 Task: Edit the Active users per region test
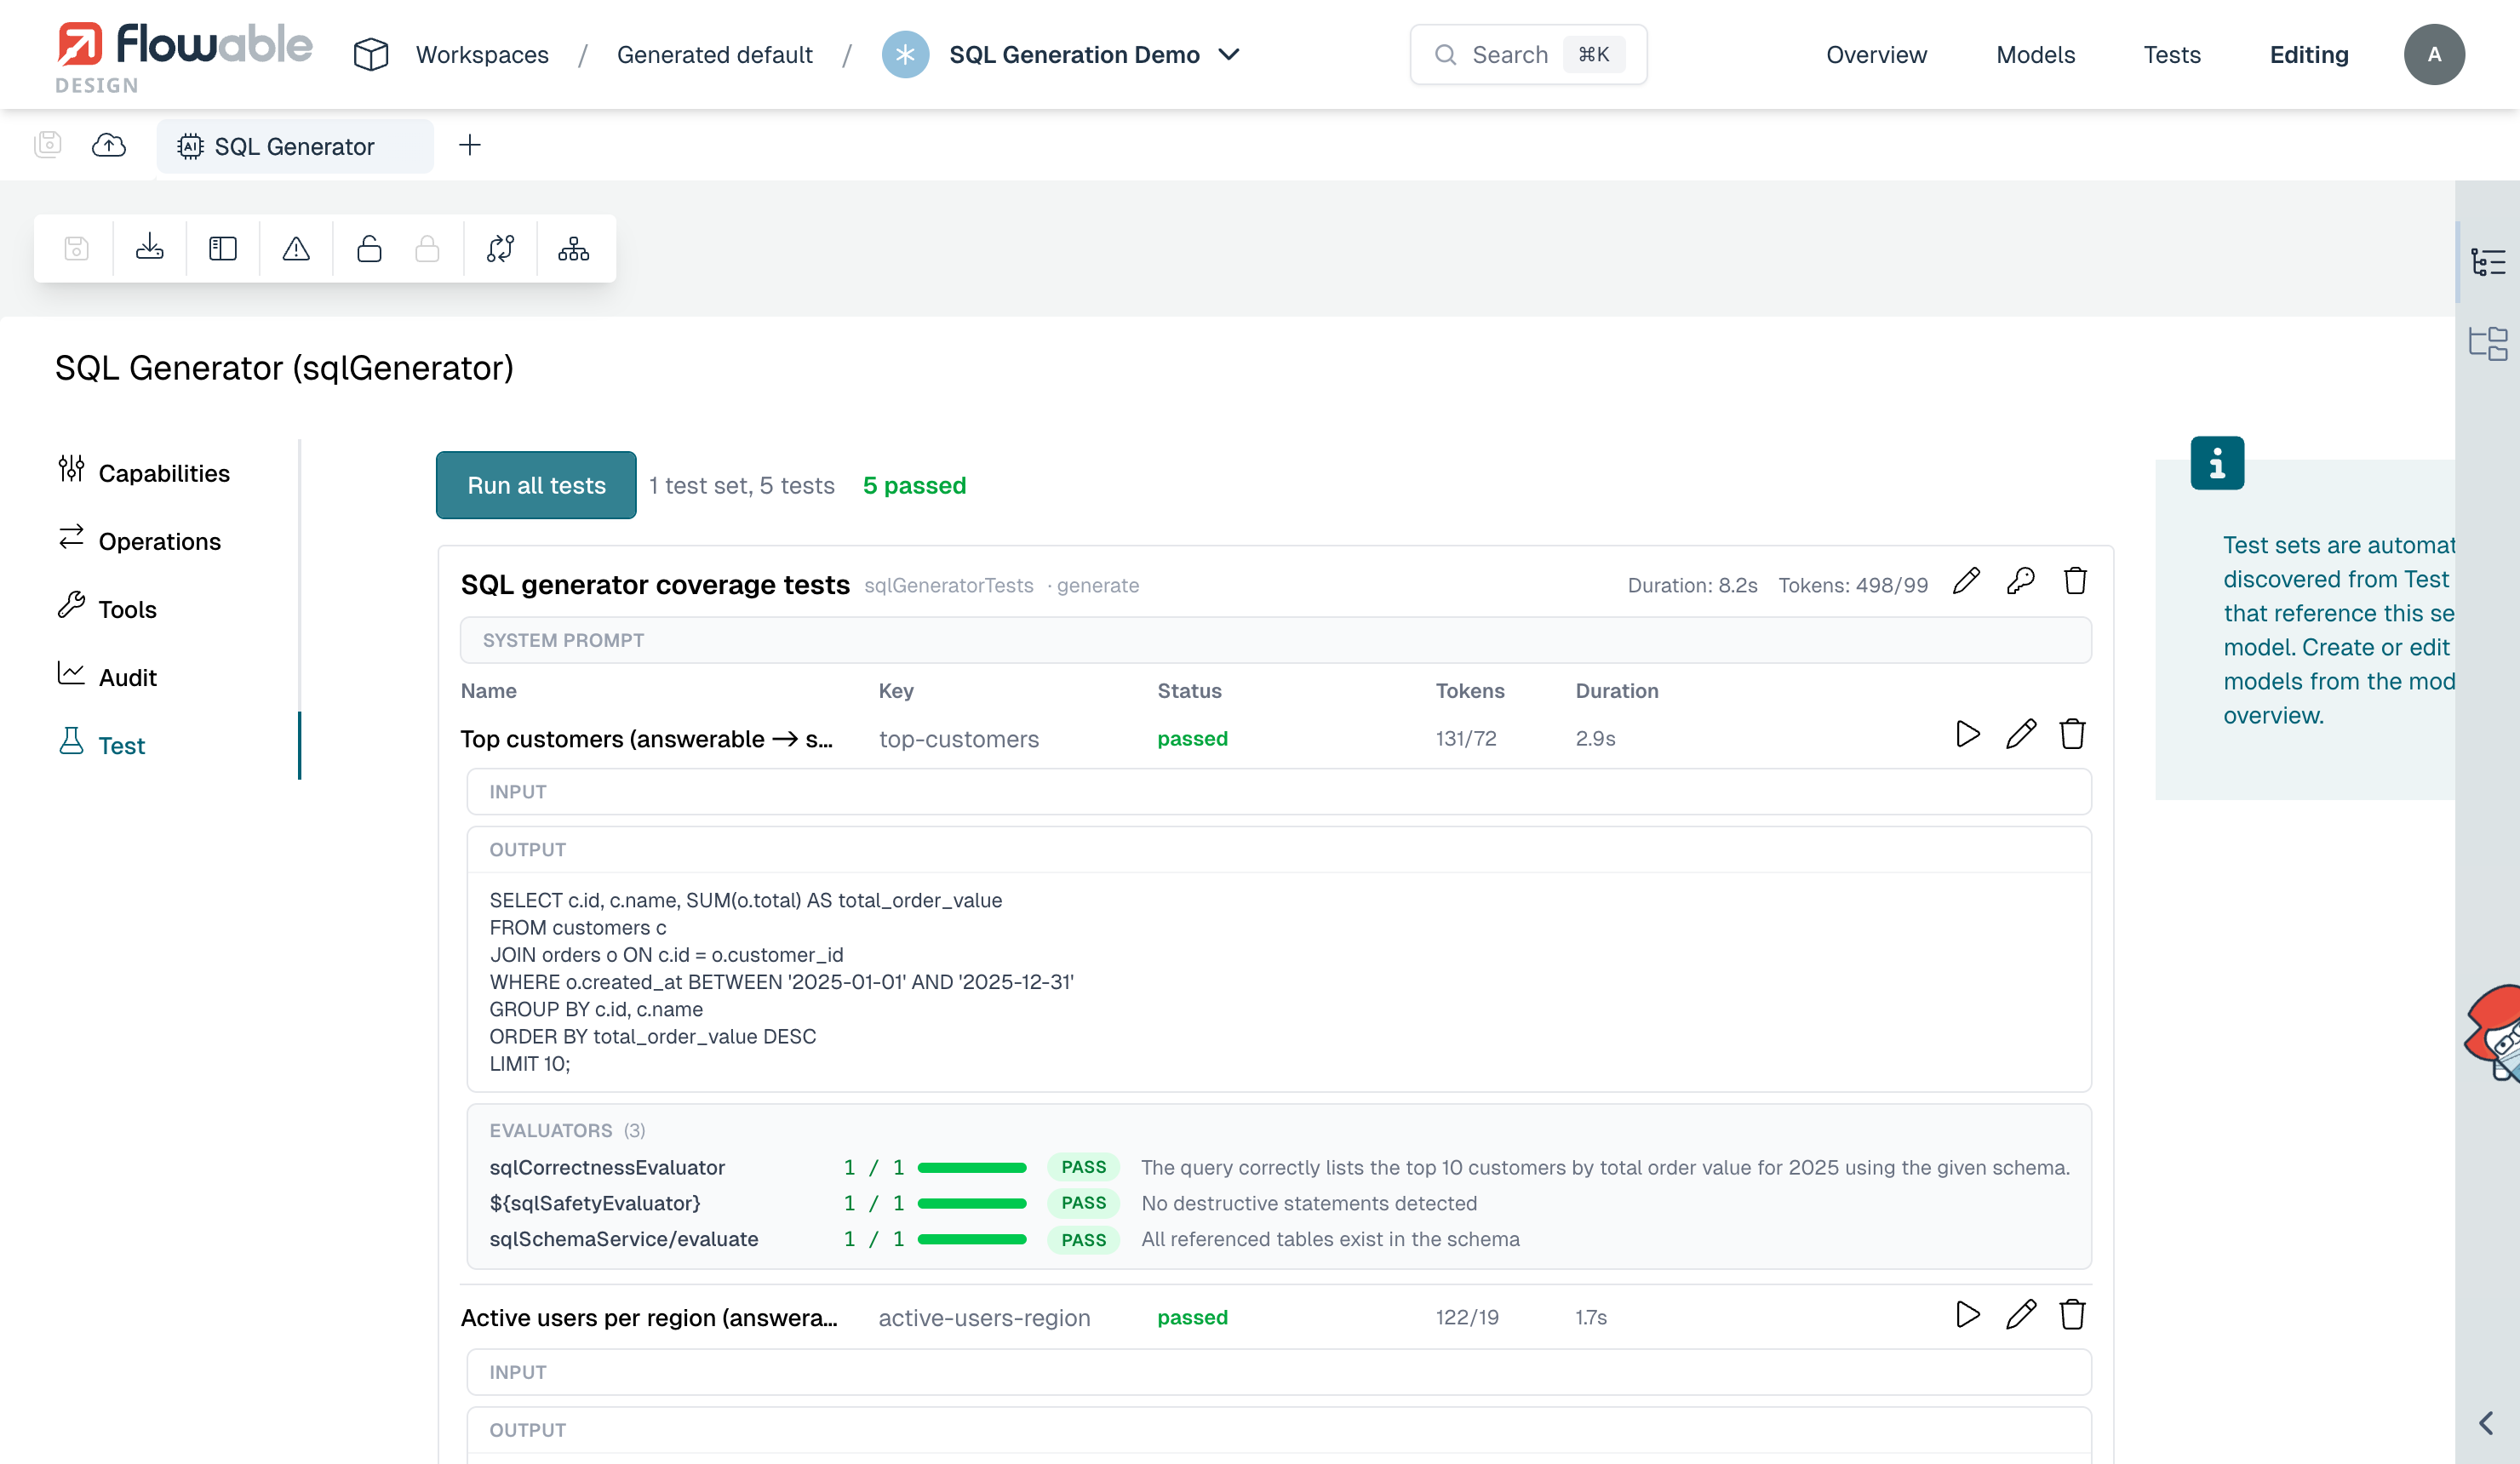tap(2020, 1315)
